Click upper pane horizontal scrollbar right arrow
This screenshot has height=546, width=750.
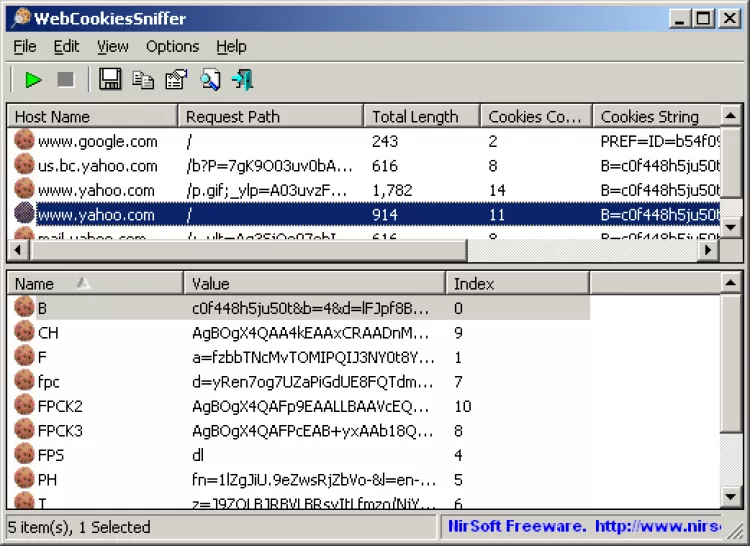[x=708, y=250]
